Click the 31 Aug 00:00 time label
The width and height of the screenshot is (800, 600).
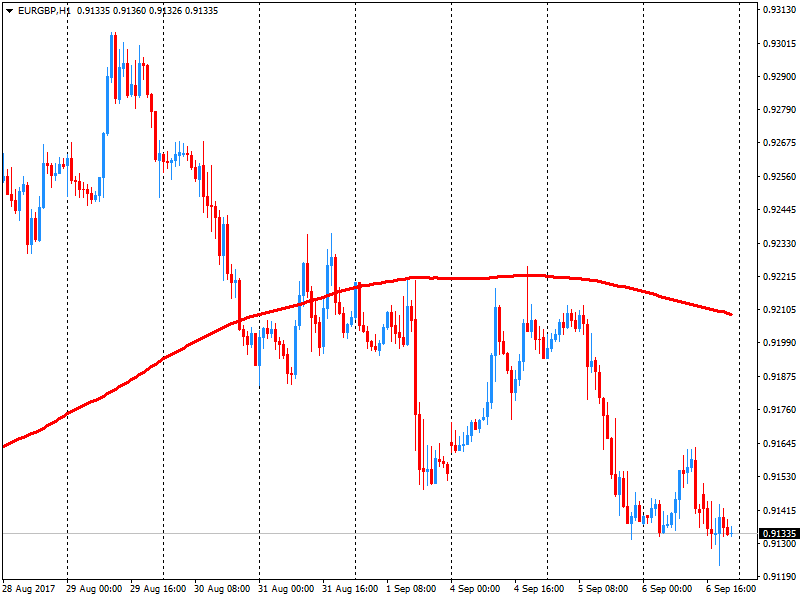point(286,589)
